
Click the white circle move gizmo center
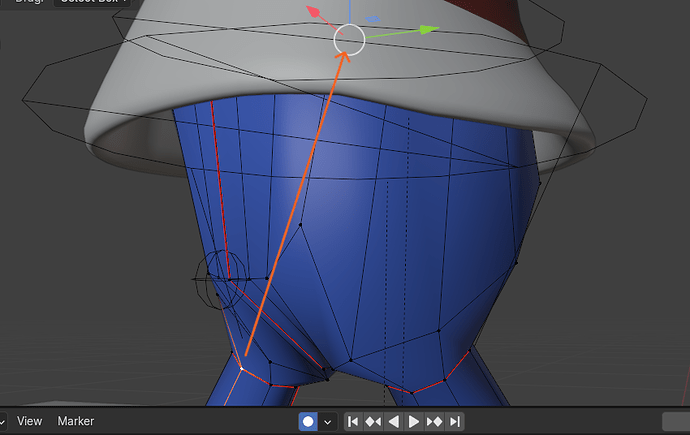[x=349, y=40]
